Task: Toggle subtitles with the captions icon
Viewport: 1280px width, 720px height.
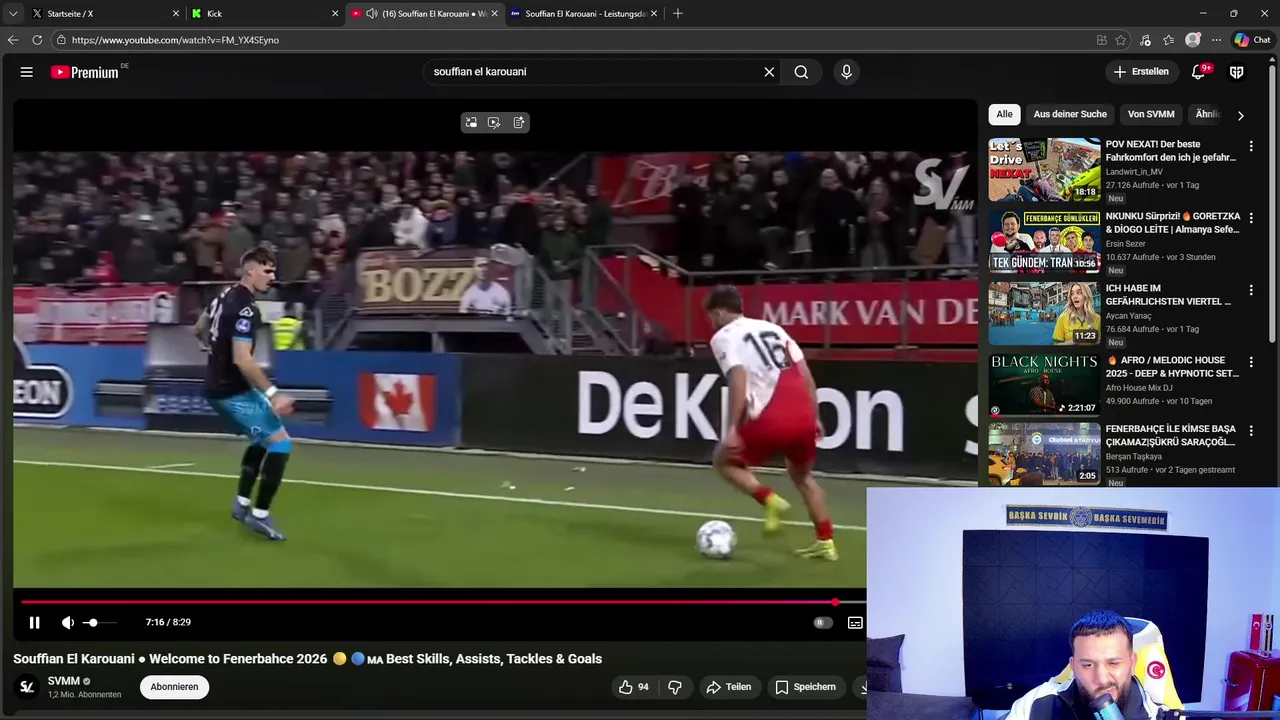Action: click(x=855, y=622)
